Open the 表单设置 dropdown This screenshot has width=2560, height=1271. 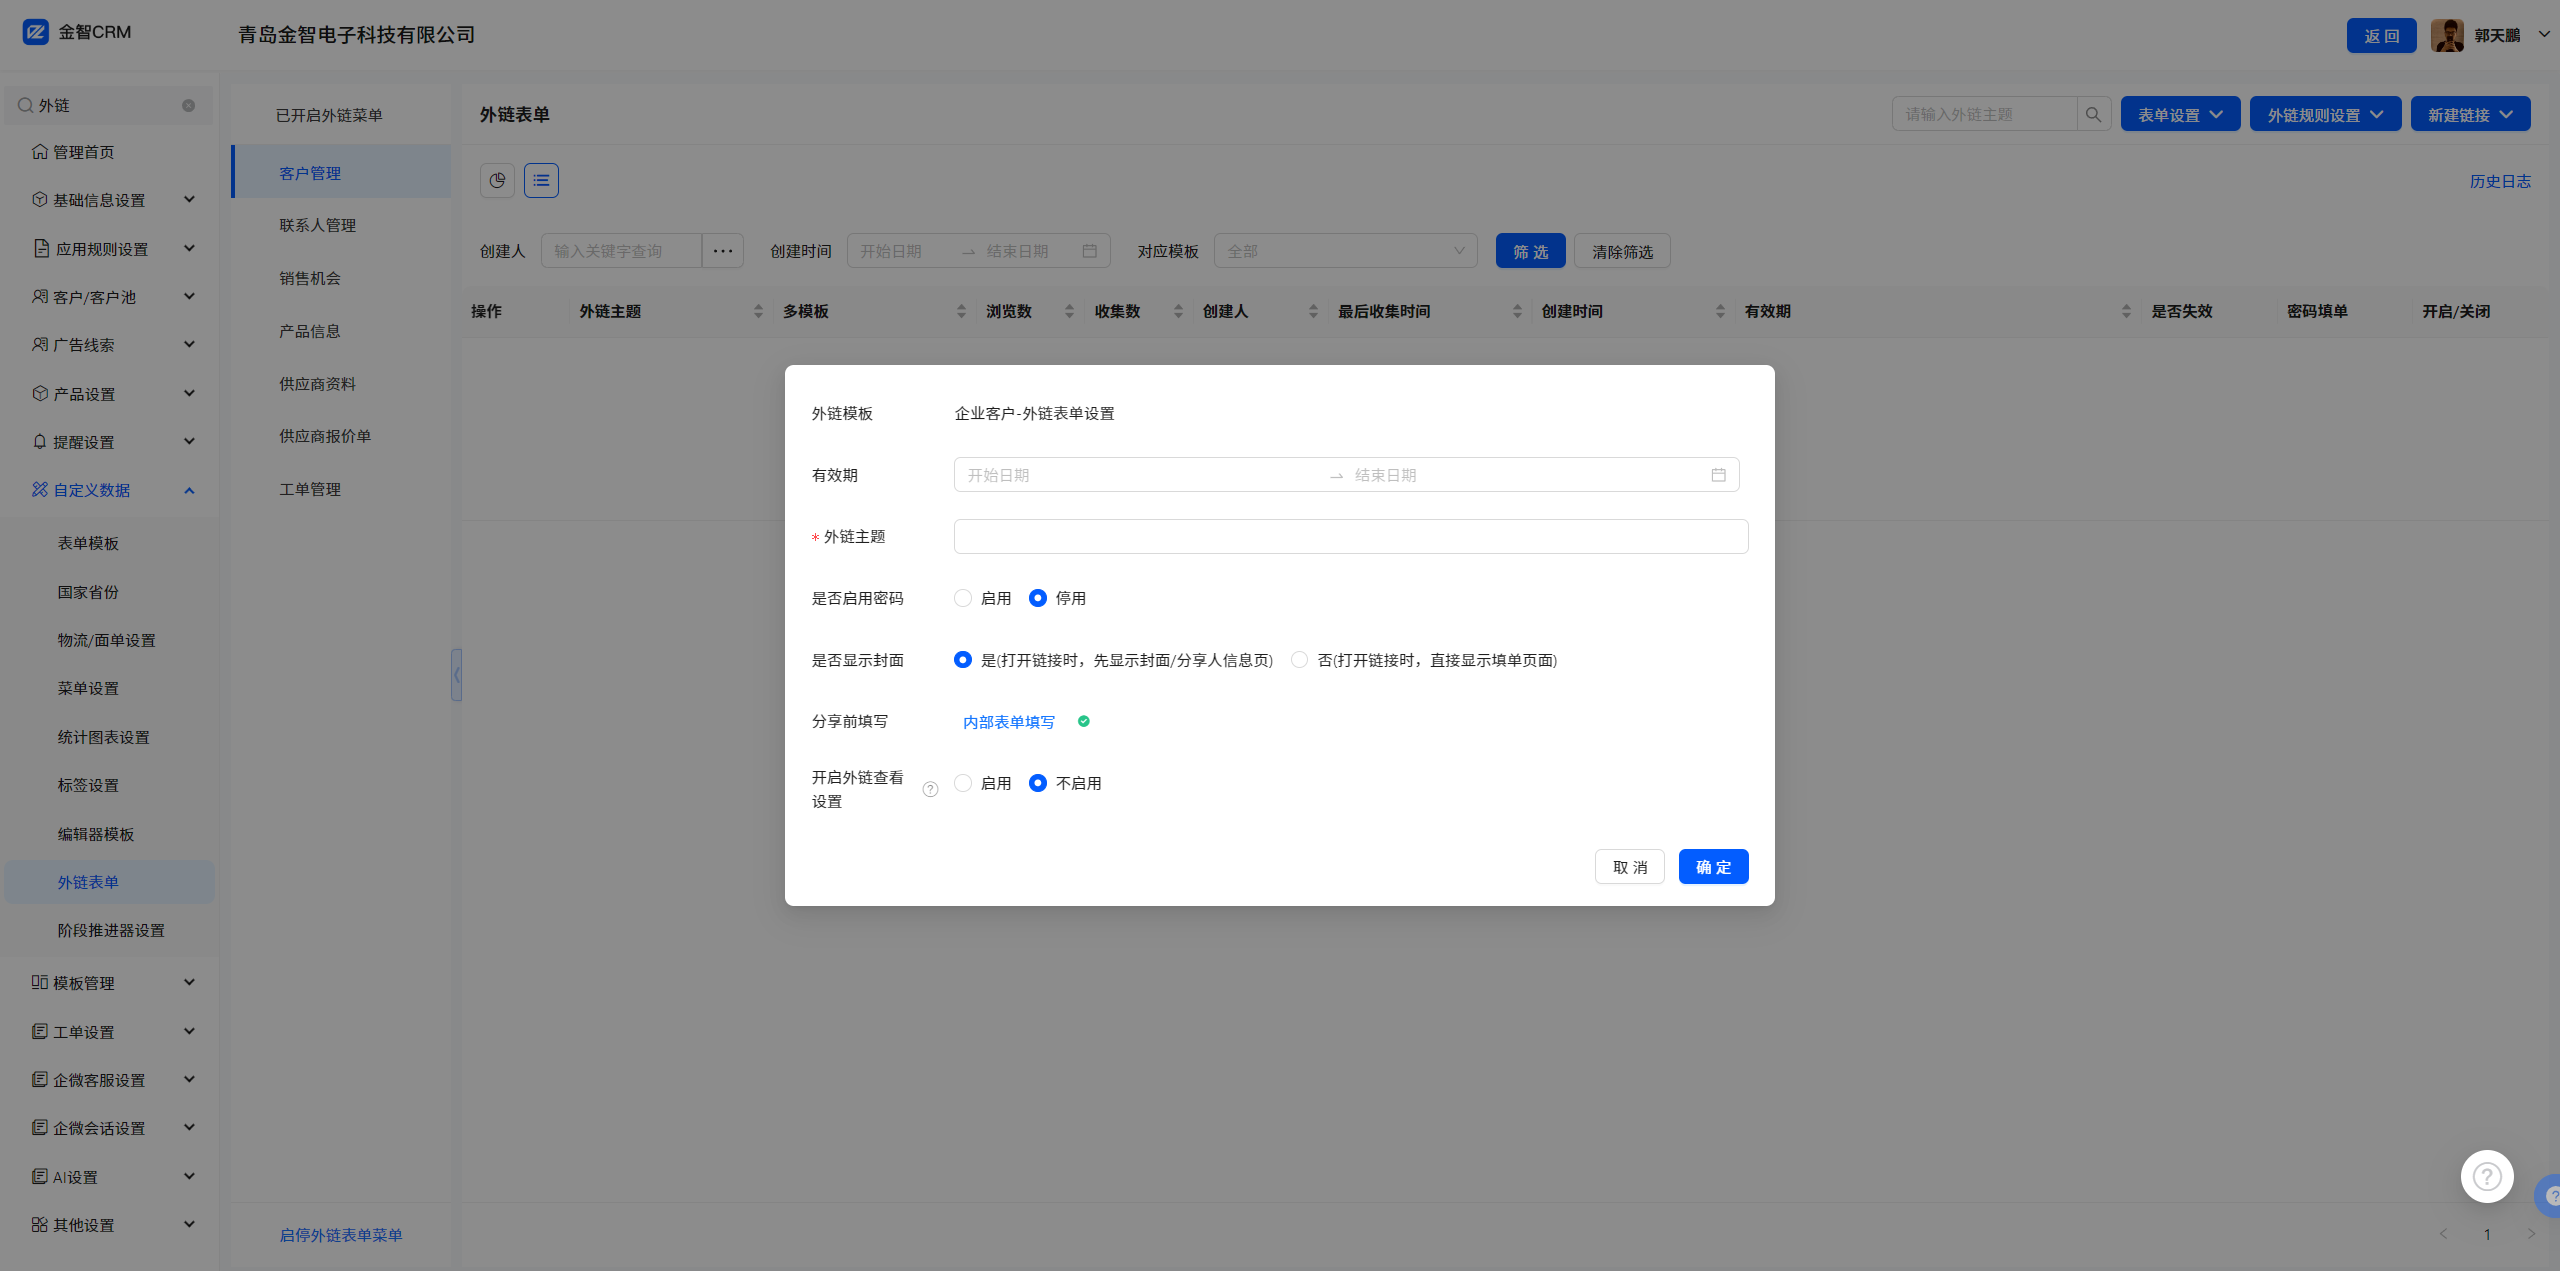pyautogui.click(x=2180, y=115)
